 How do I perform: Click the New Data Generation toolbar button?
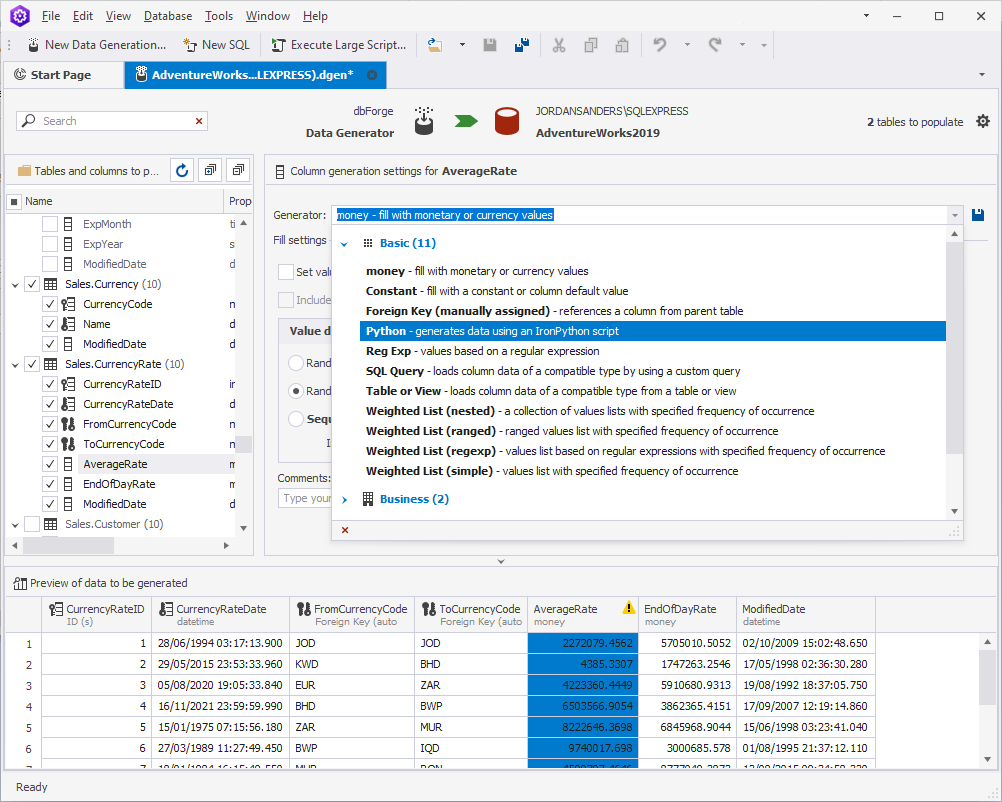pyautogui.click(x=96, y=45)
